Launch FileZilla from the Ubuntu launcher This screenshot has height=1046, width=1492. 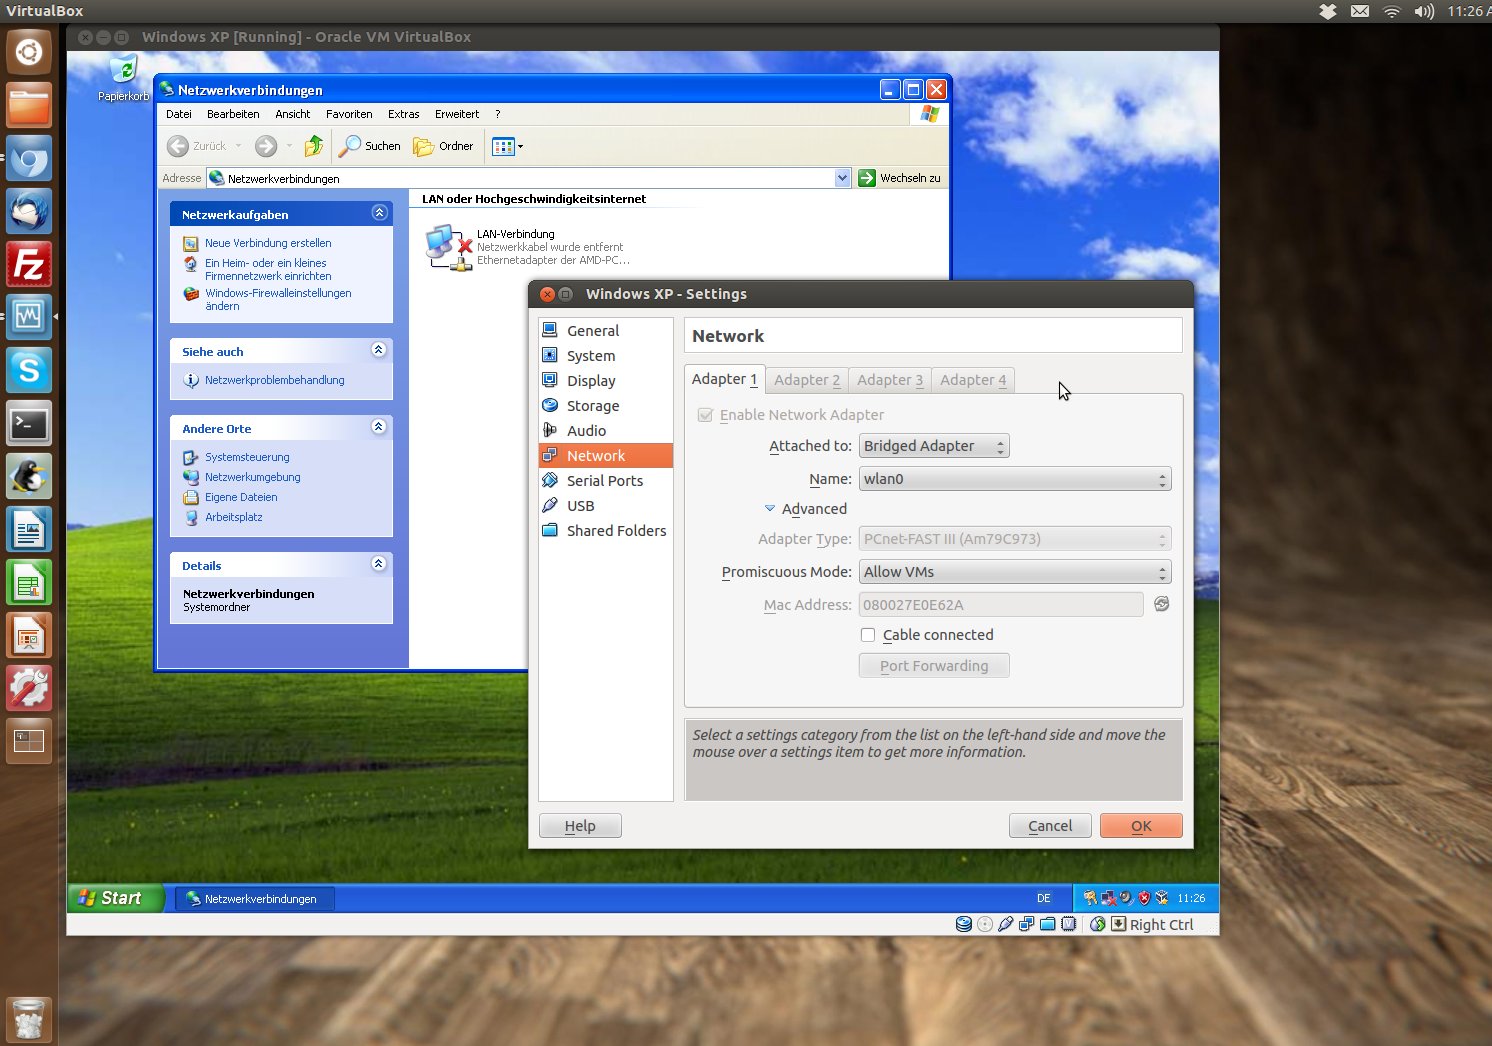(29, 265)
